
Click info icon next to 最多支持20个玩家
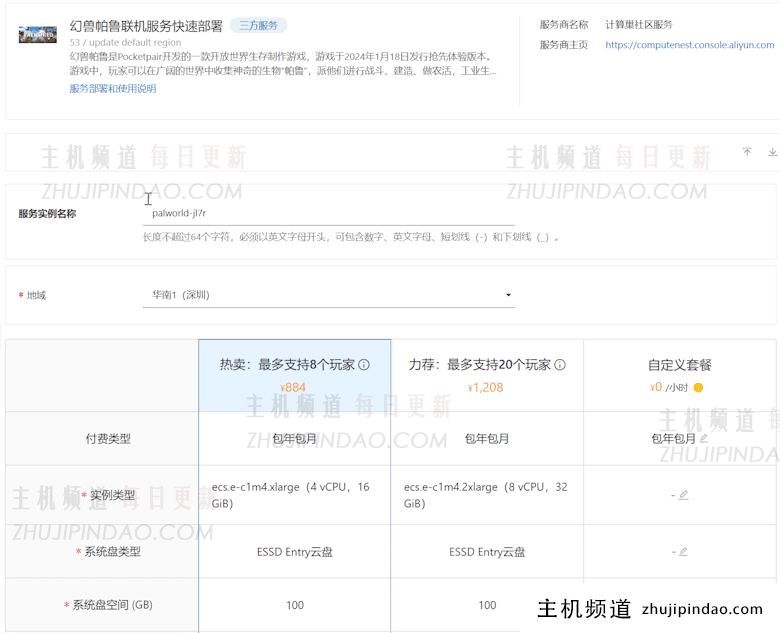(x=560, y=365)
